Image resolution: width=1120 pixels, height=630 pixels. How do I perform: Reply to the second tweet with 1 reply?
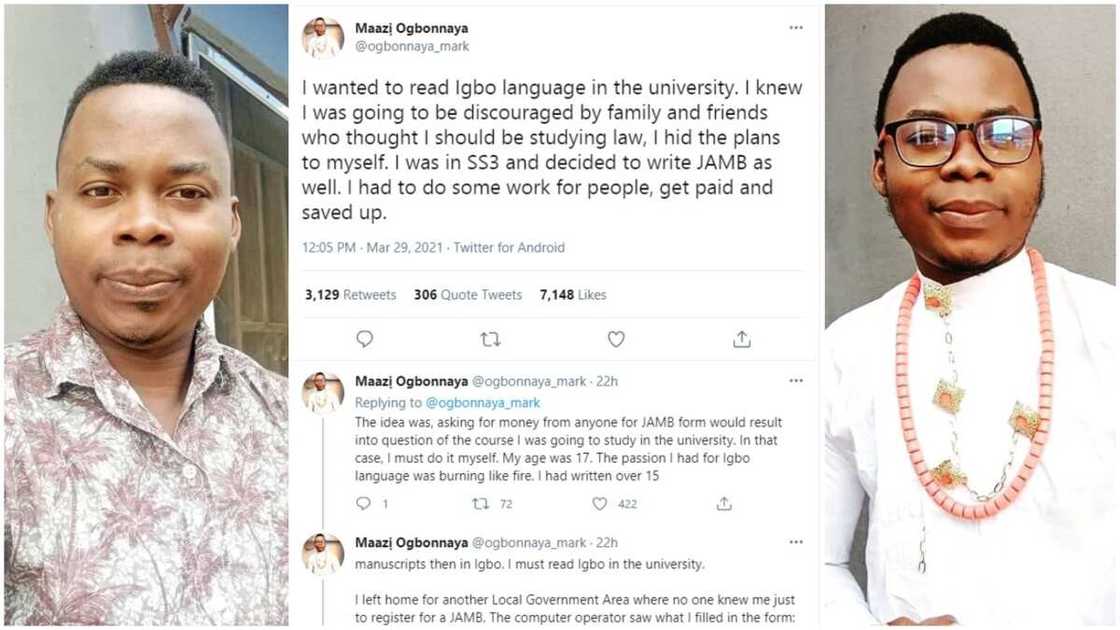[364, 504]
